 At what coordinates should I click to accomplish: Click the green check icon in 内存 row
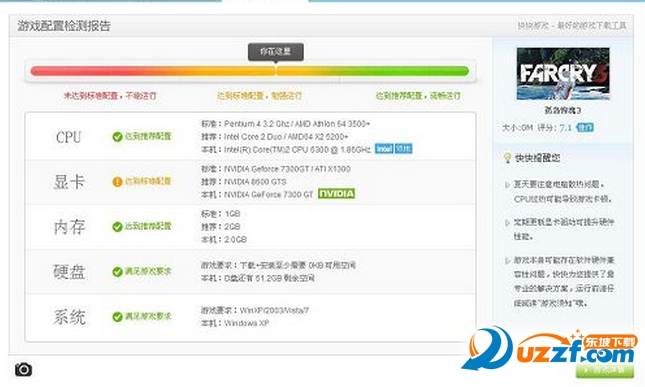117,227
